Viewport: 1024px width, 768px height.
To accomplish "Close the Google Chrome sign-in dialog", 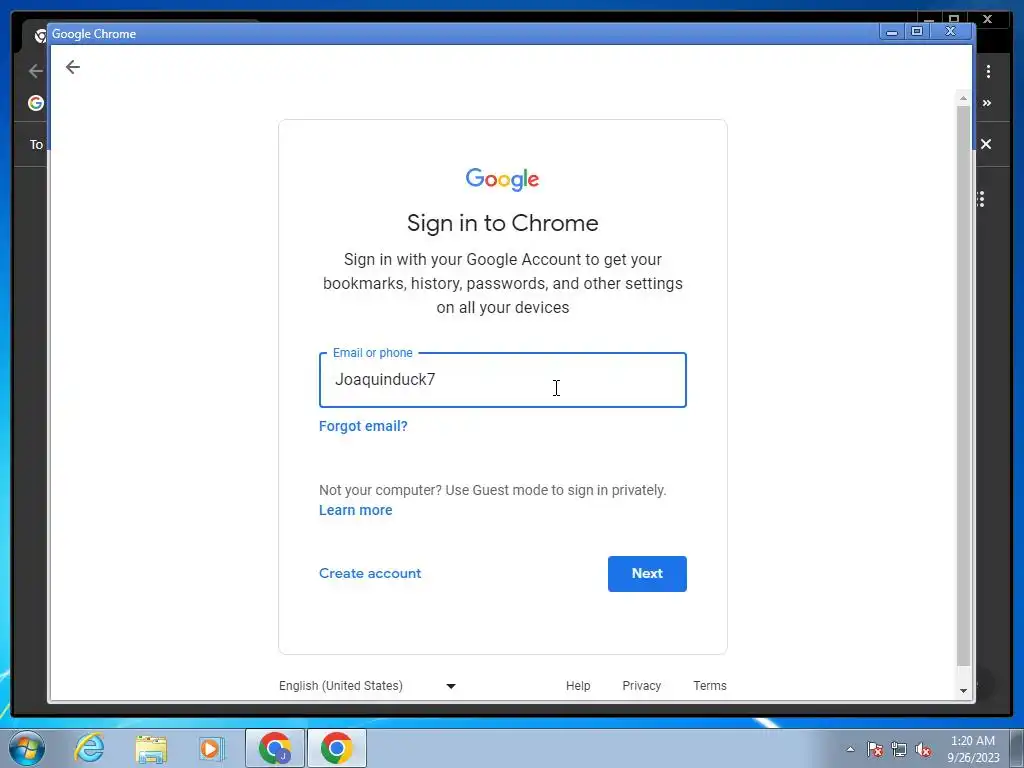I will 951,31.
